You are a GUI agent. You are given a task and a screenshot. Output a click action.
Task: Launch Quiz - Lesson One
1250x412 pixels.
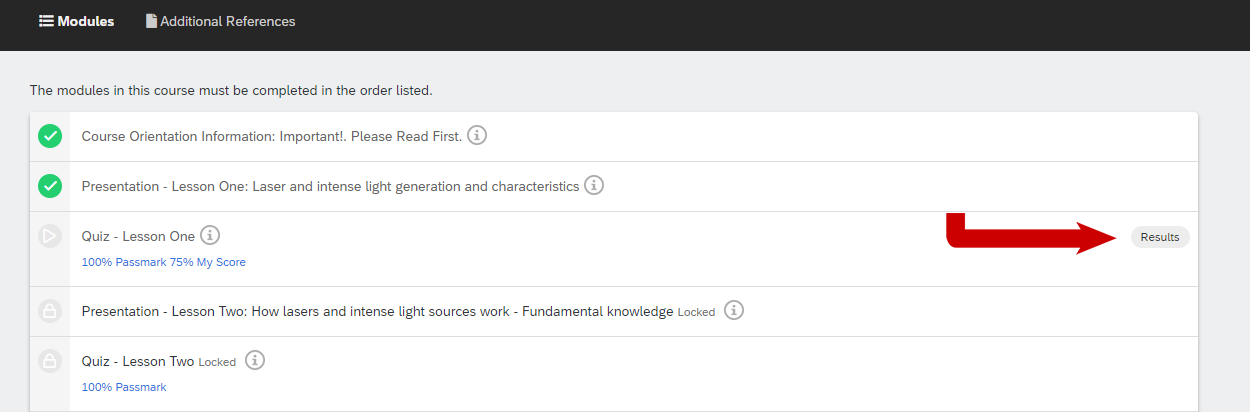[138, 236]
